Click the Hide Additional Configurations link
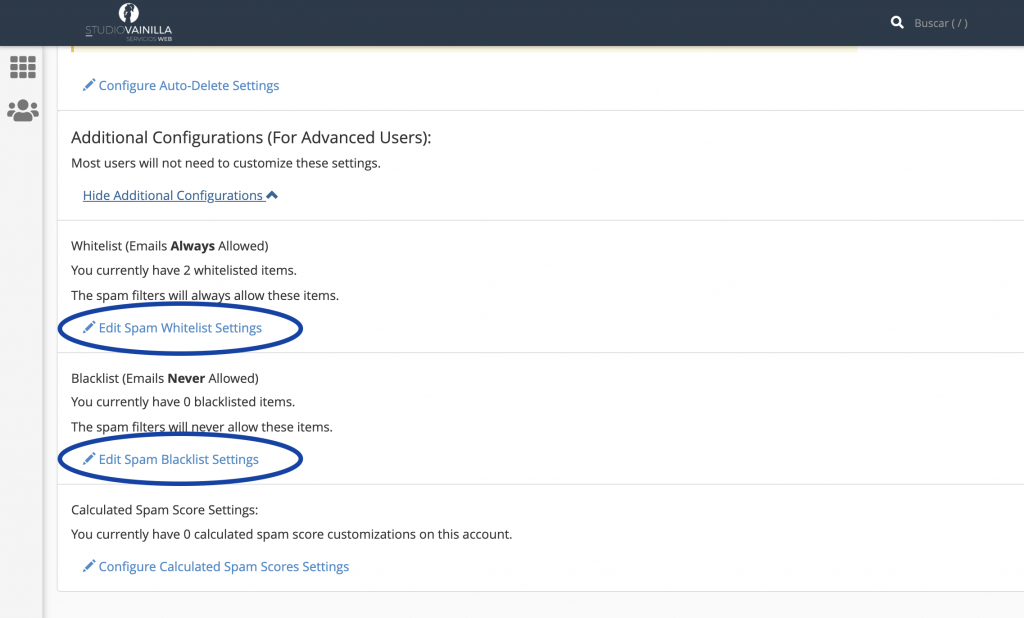The image size is (1024, 618). coord(172,196)
